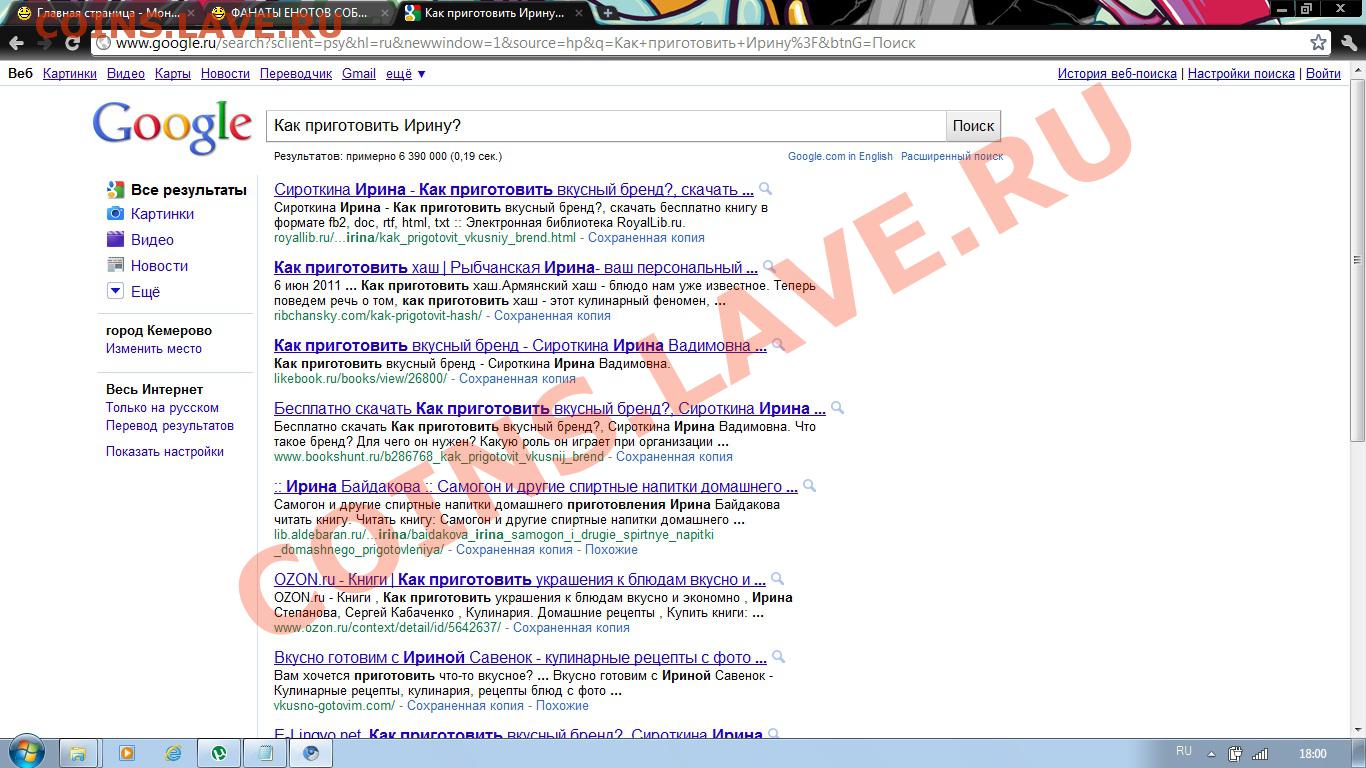Preview magnifier for the likebook.ru result
Image resolution: width=1366 pixels, height=768 pixels.
point(778,344)
